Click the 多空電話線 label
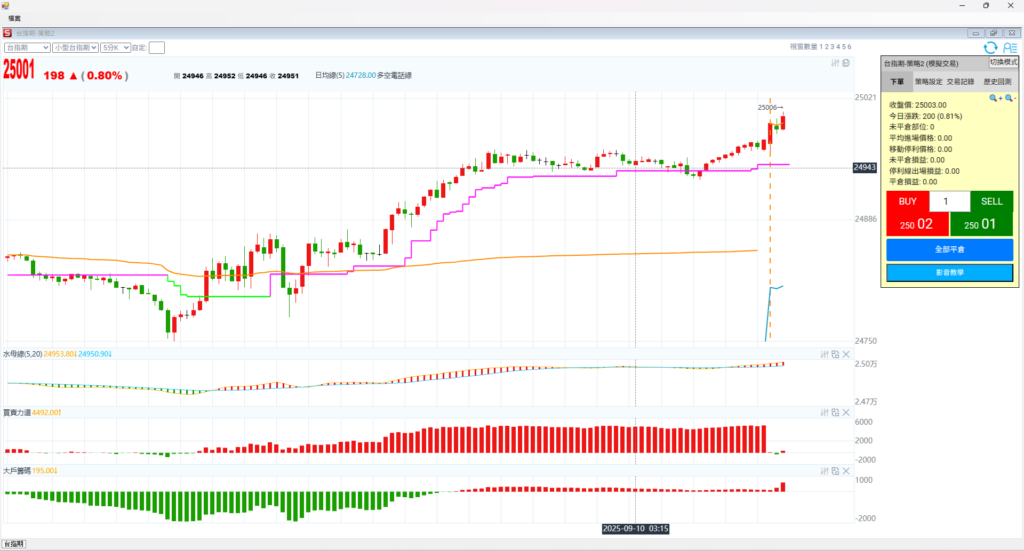The width and height of the screenshot is (1024, 551). 394,76
